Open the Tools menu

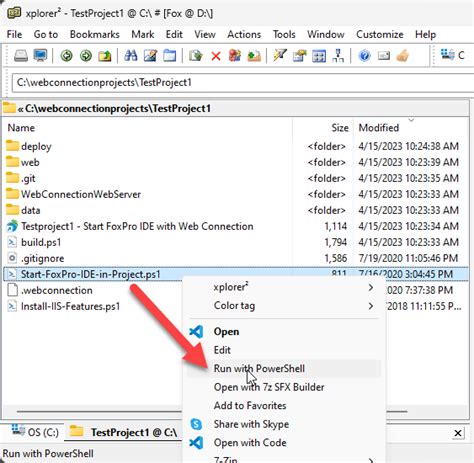284,34
